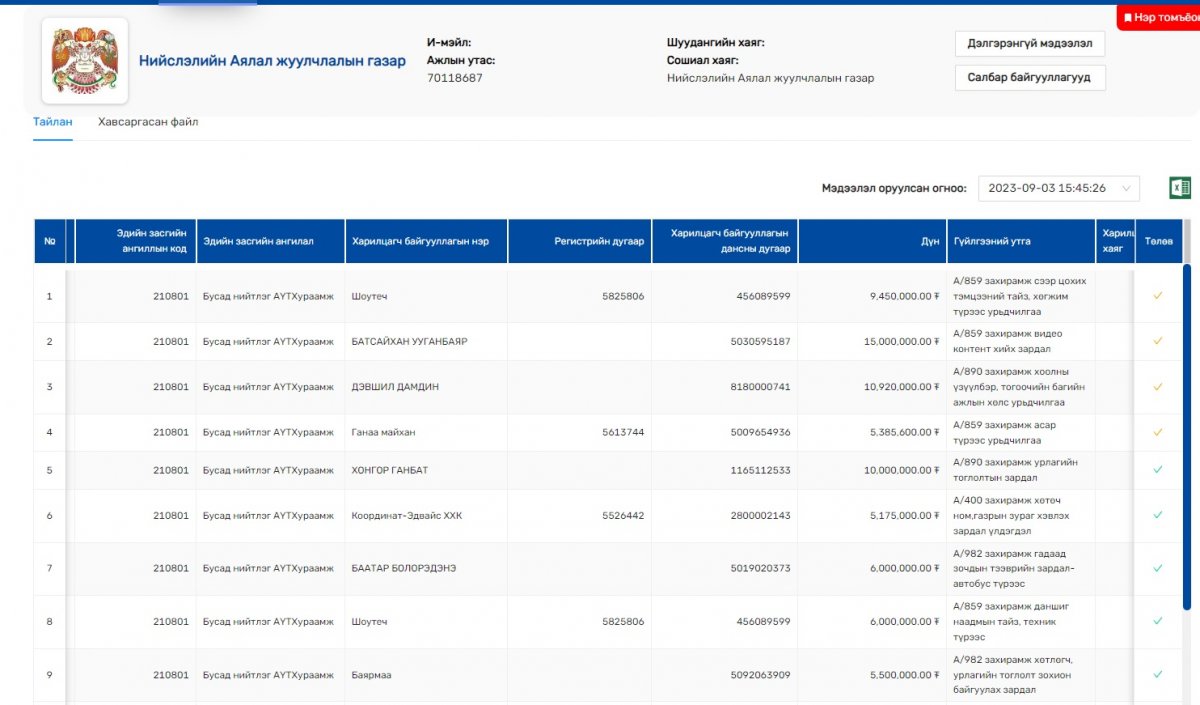Image resolution: width=1200 pixels, height=705 pixels.
Task: Click green checkmark for Баярмаа row
Action: tap(1158, 675)
